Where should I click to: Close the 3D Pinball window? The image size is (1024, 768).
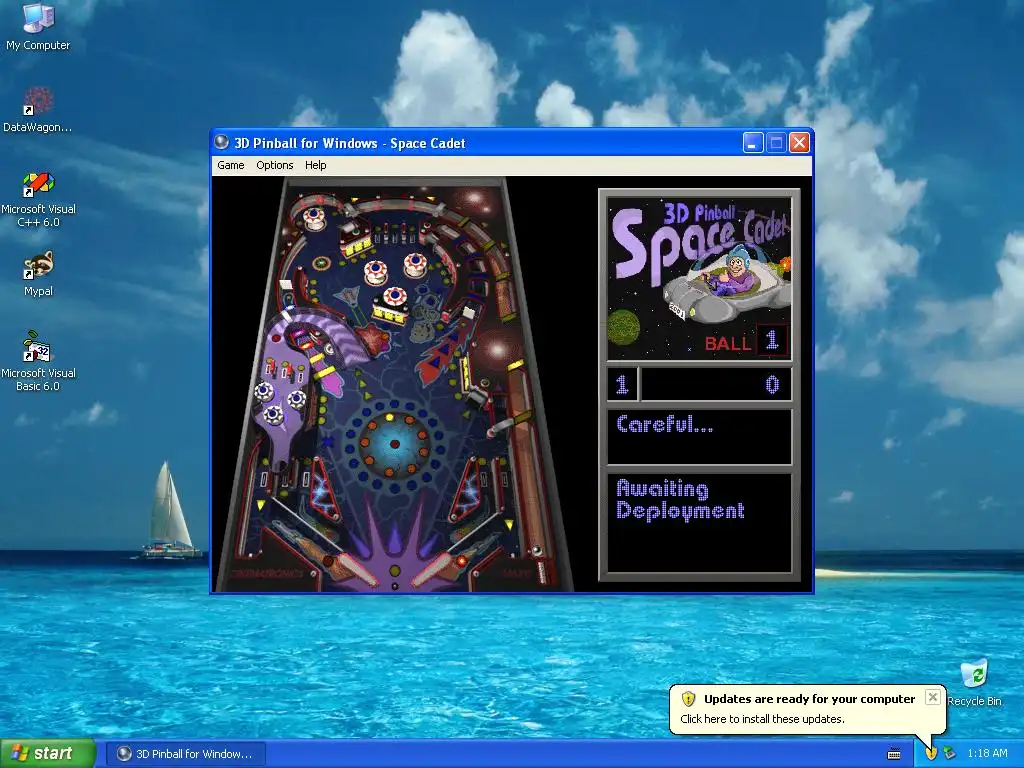point(799,142)
